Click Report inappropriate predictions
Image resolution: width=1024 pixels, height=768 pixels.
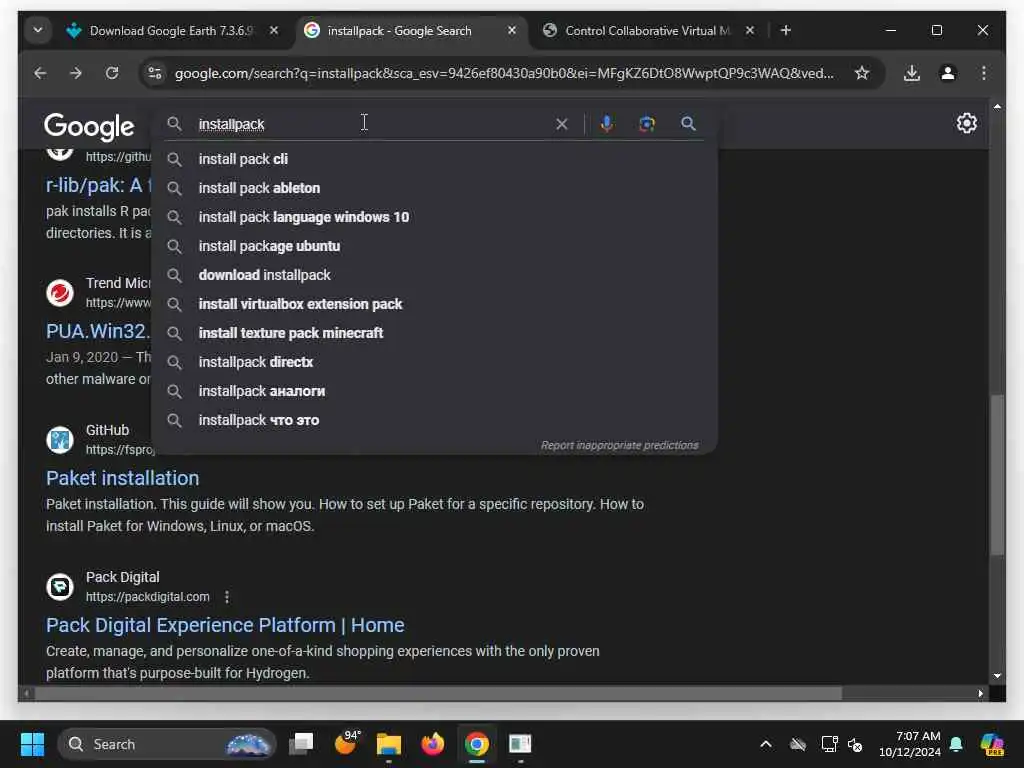(619, 445)
